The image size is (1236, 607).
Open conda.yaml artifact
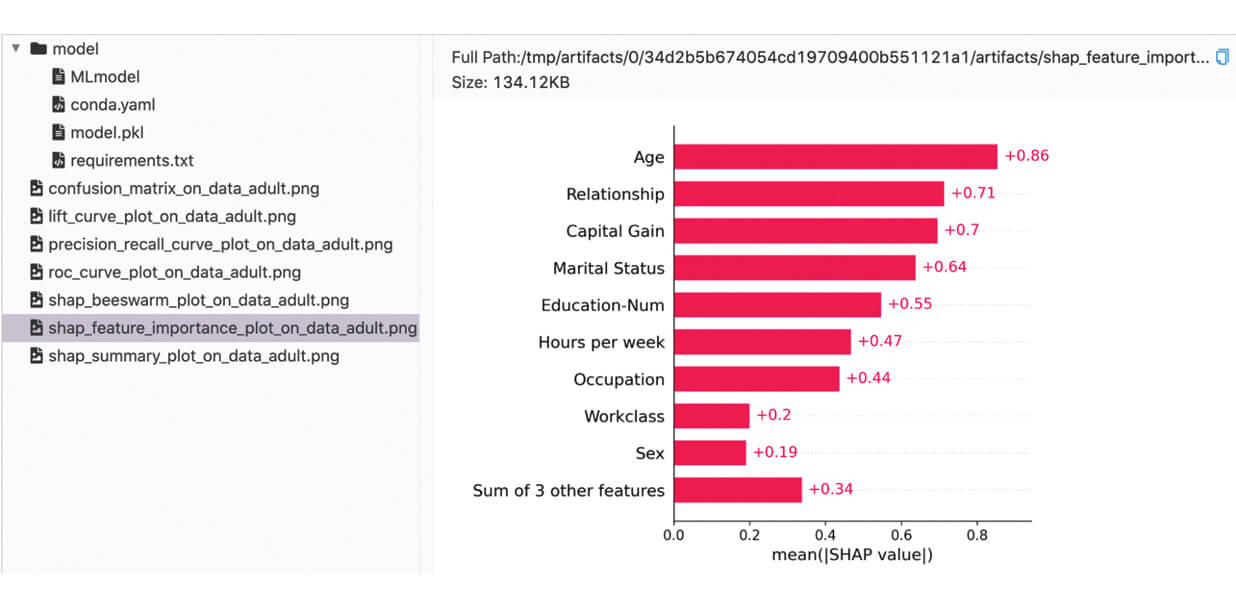[x=112, y=104]
